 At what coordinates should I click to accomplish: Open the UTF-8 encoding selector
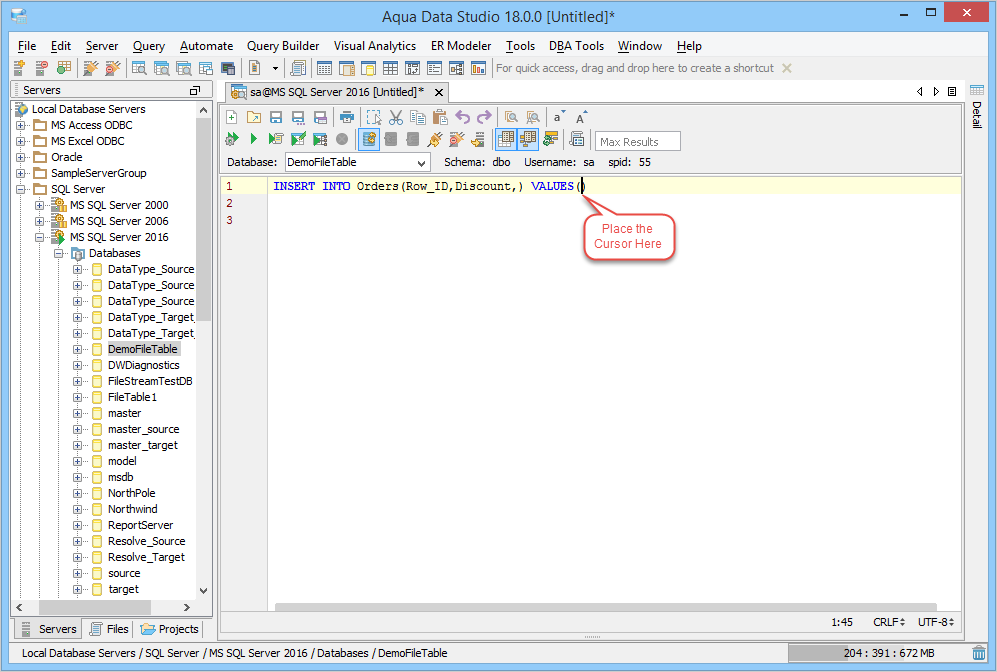935,622
